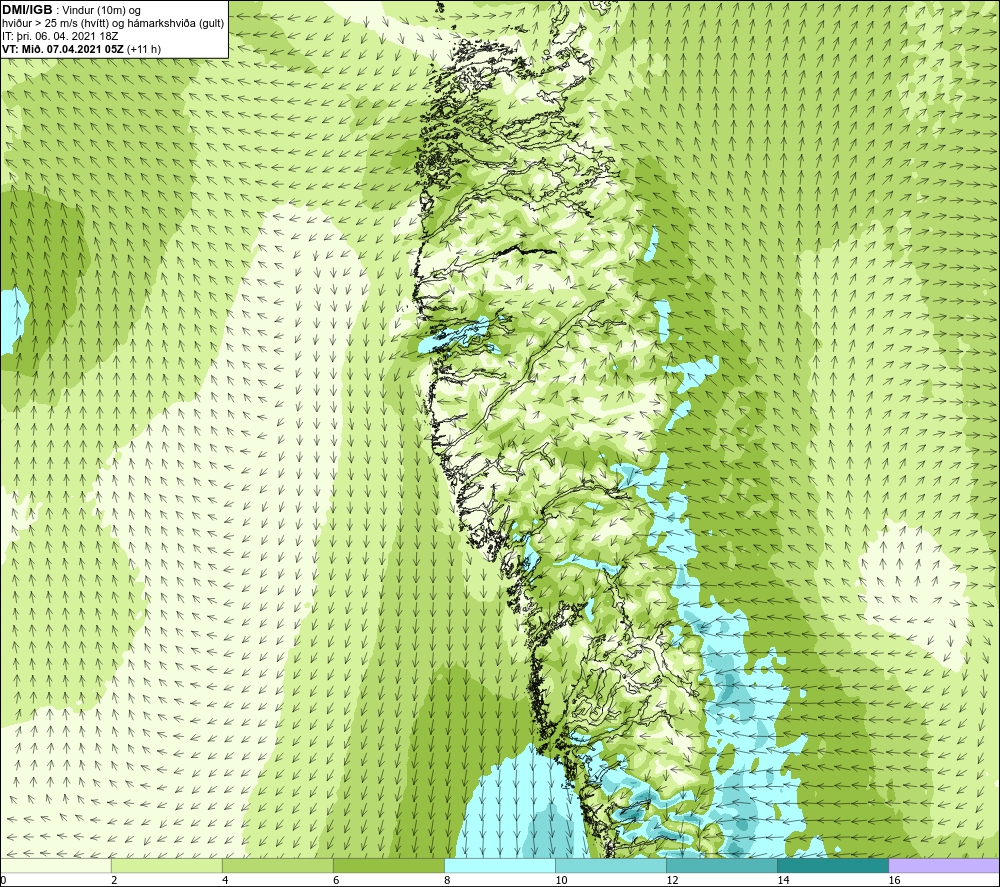1000x887 pixels.
Task: Click the cyan 10–12 m/s legend swatch
Action: tap(611, 865)
